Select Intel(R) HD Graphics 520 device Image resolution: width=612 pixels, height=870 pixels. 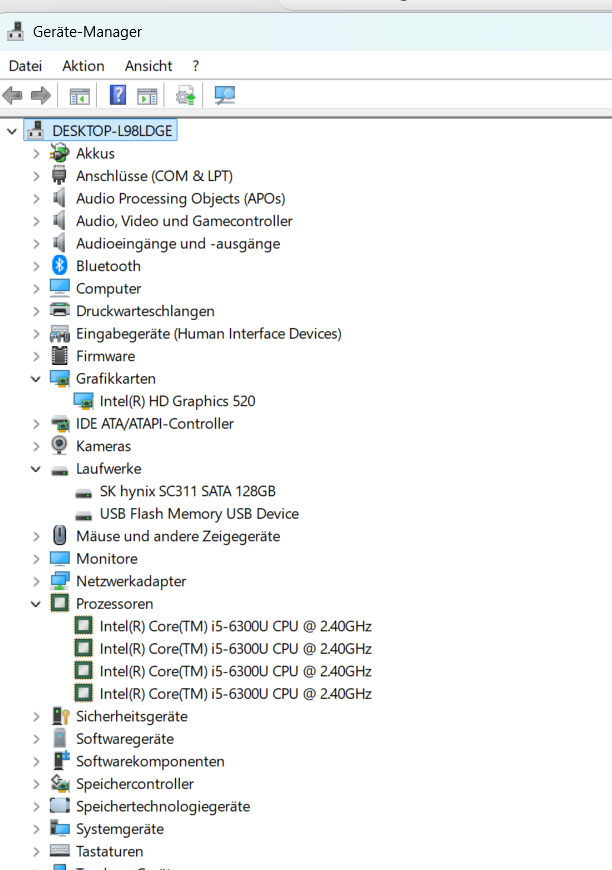point(178,401)
